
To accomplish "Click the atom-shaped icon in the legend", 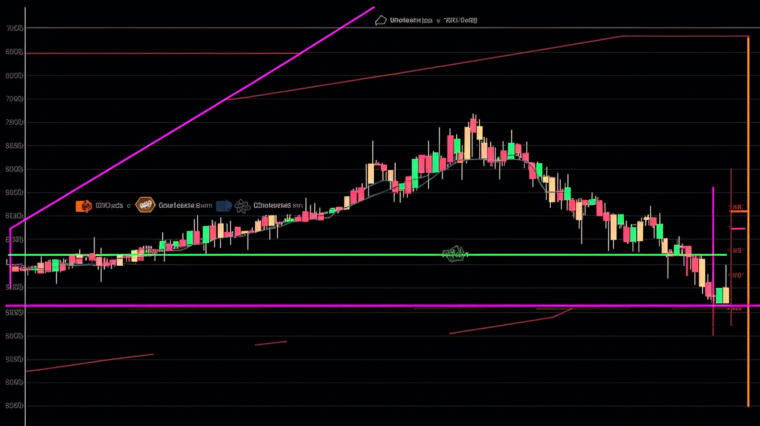I will click(241, 206).
